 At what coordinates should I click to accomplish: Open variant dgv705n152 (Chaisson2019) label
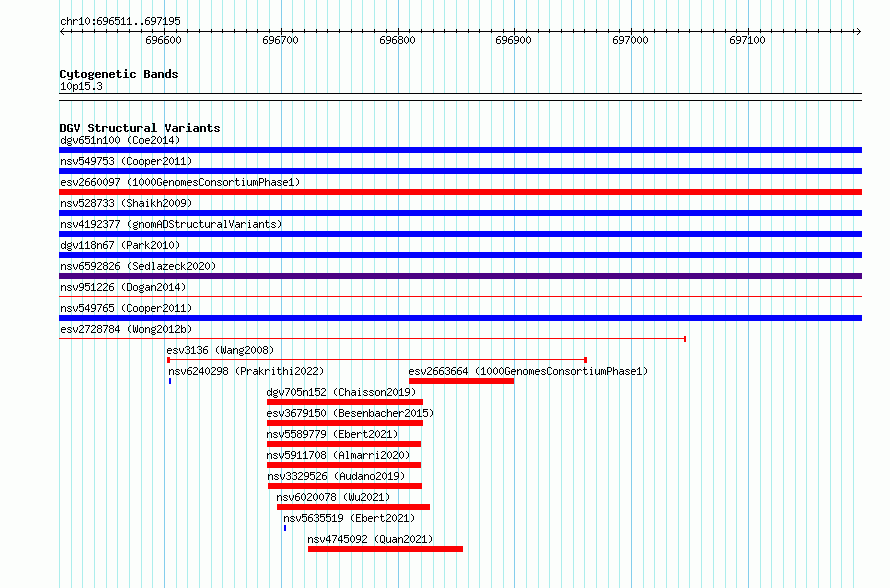click(x=341, y=392)
